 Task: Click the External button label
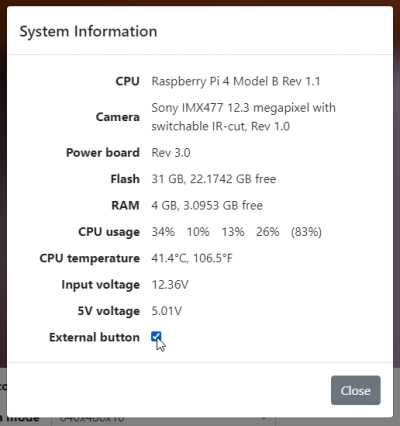click(94, 337)
